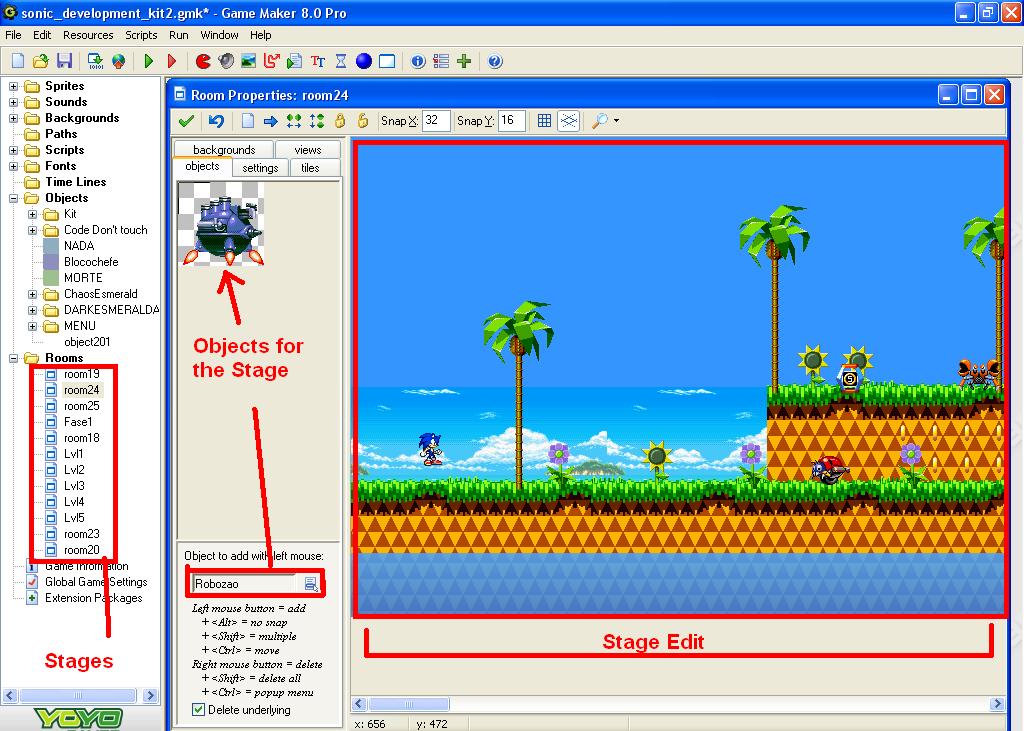Sort instances by y-coordinate icon
1024x731 pixels.
(317, 121)
